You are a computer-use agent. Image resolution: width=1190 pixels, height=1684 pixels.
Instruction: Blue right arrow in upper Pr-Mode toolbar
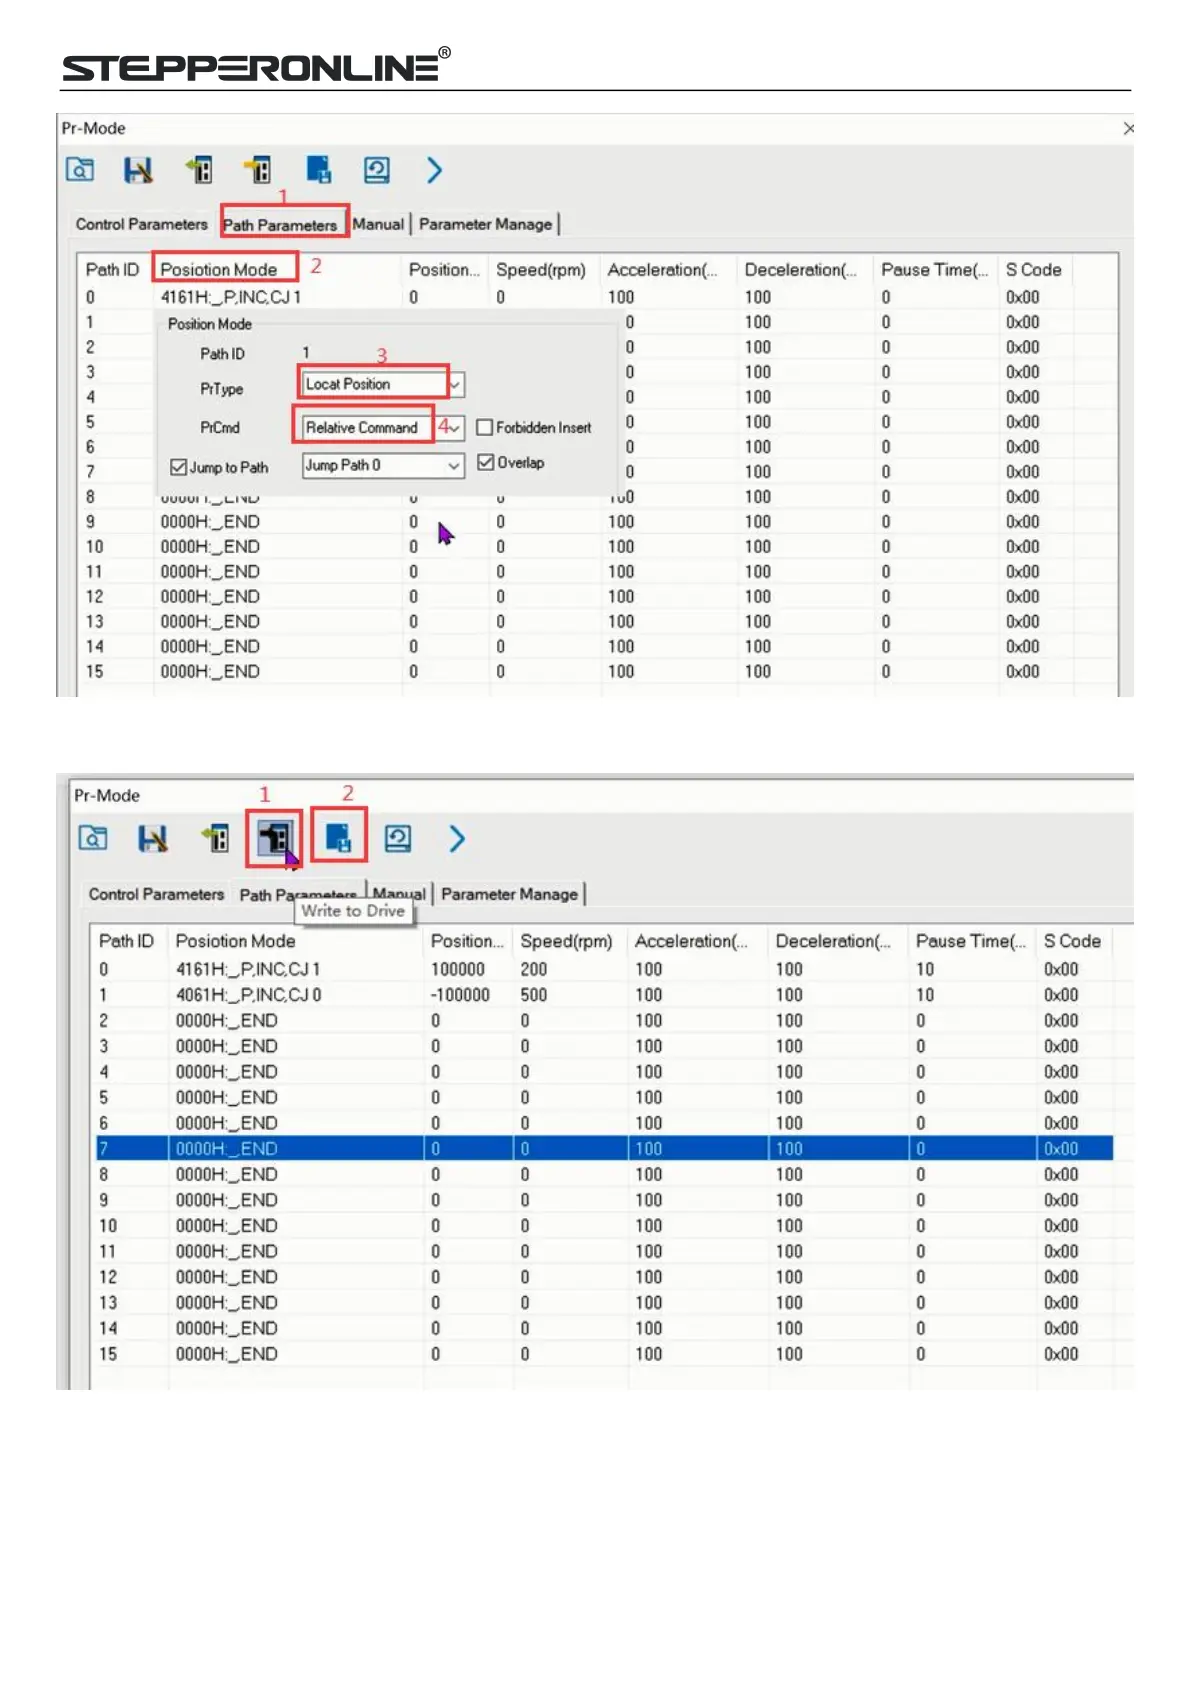click(x=435, y=170)
